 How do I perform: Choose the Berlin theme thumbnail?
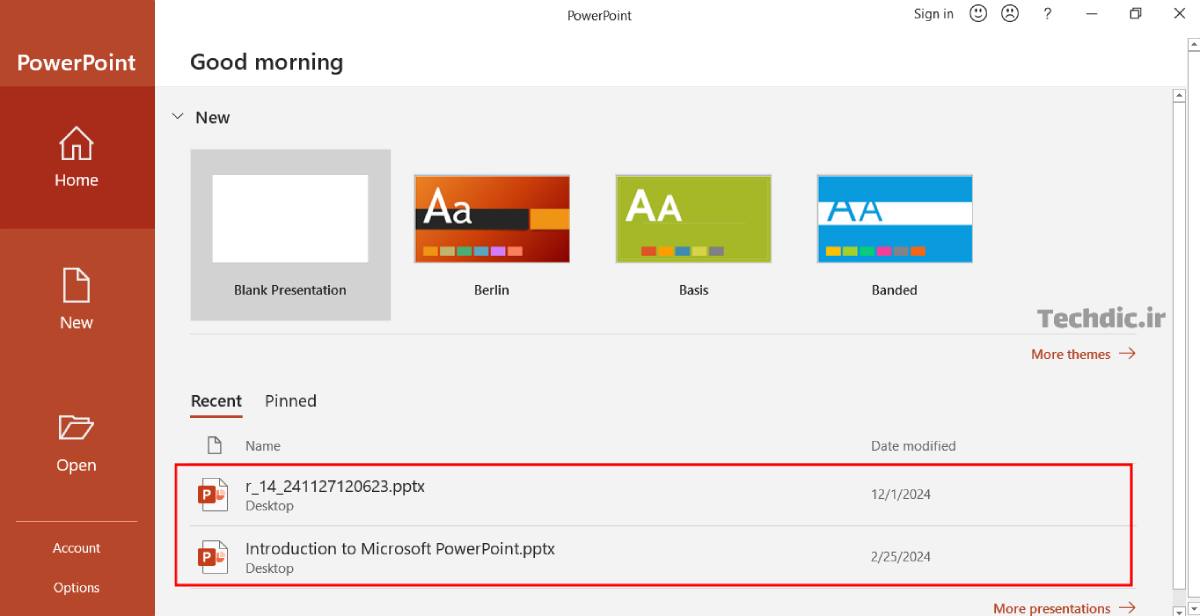492,219
